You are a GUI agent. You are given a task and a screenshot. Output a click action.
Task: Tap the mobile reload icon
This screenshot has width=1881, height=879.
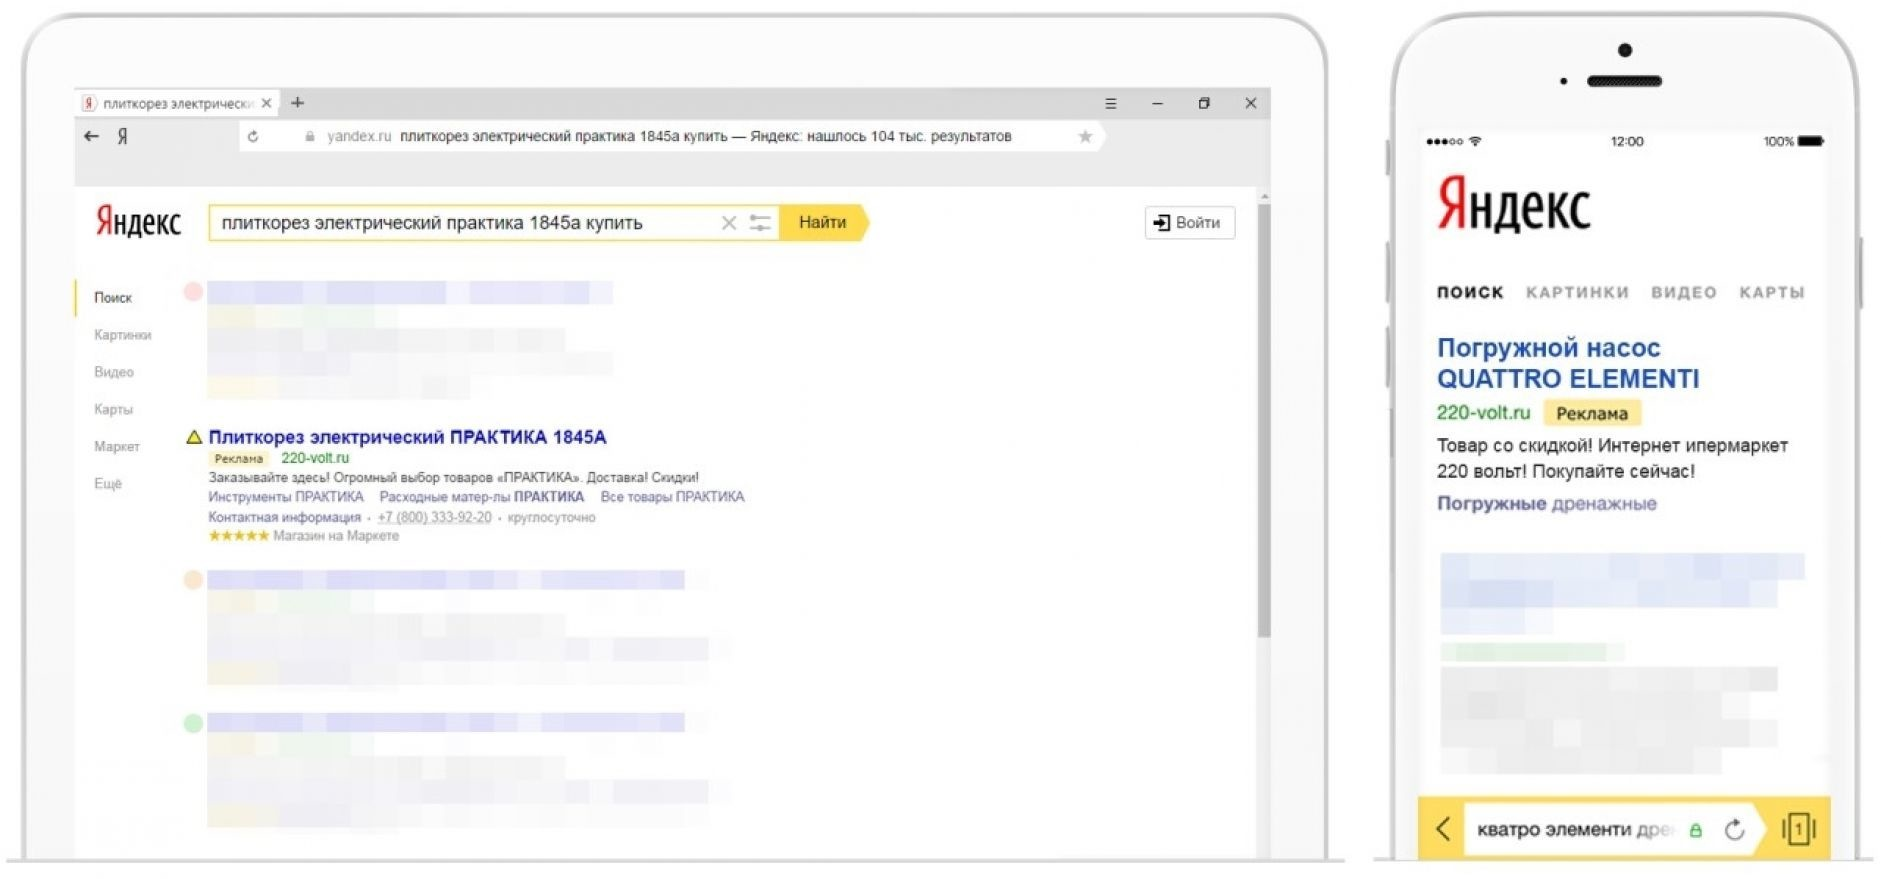pos(1735,829)
